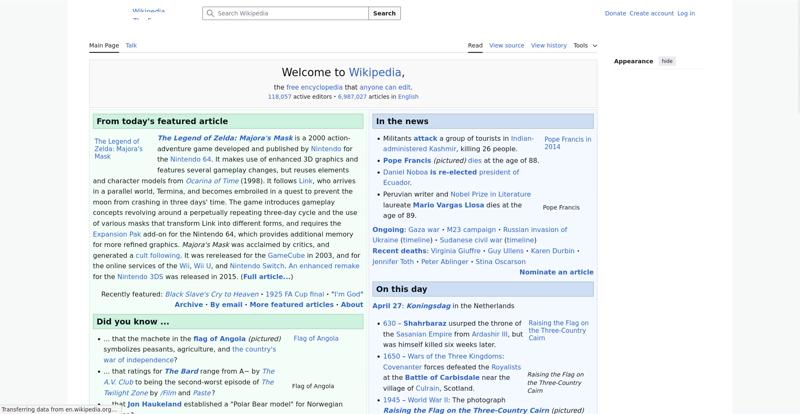
Task: Open Nominate an article link
Action: coord(556,272)
